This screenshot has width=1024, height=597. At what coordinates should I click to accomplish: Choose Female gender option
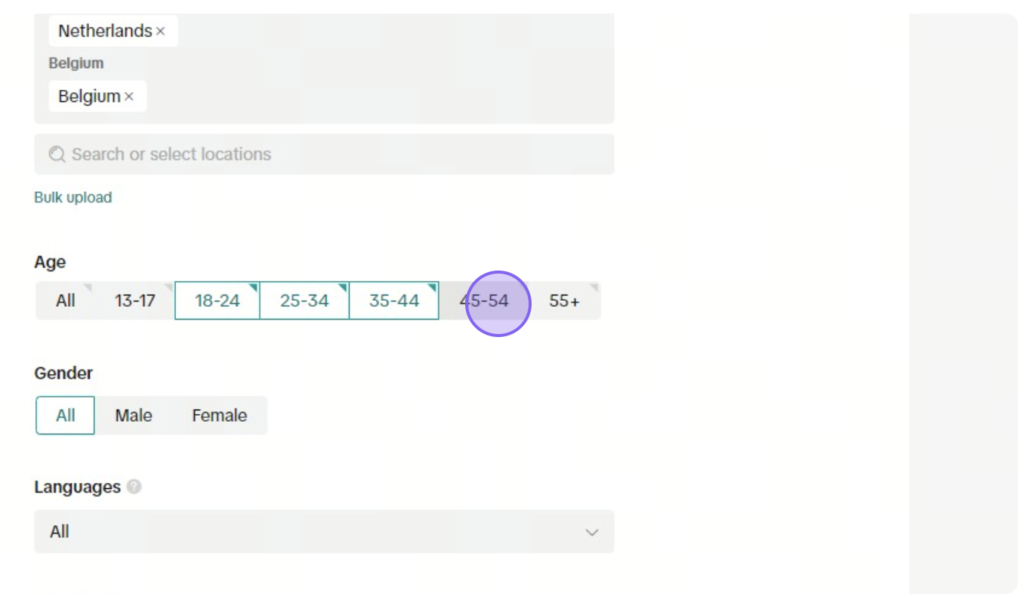(x=219, y=415)
